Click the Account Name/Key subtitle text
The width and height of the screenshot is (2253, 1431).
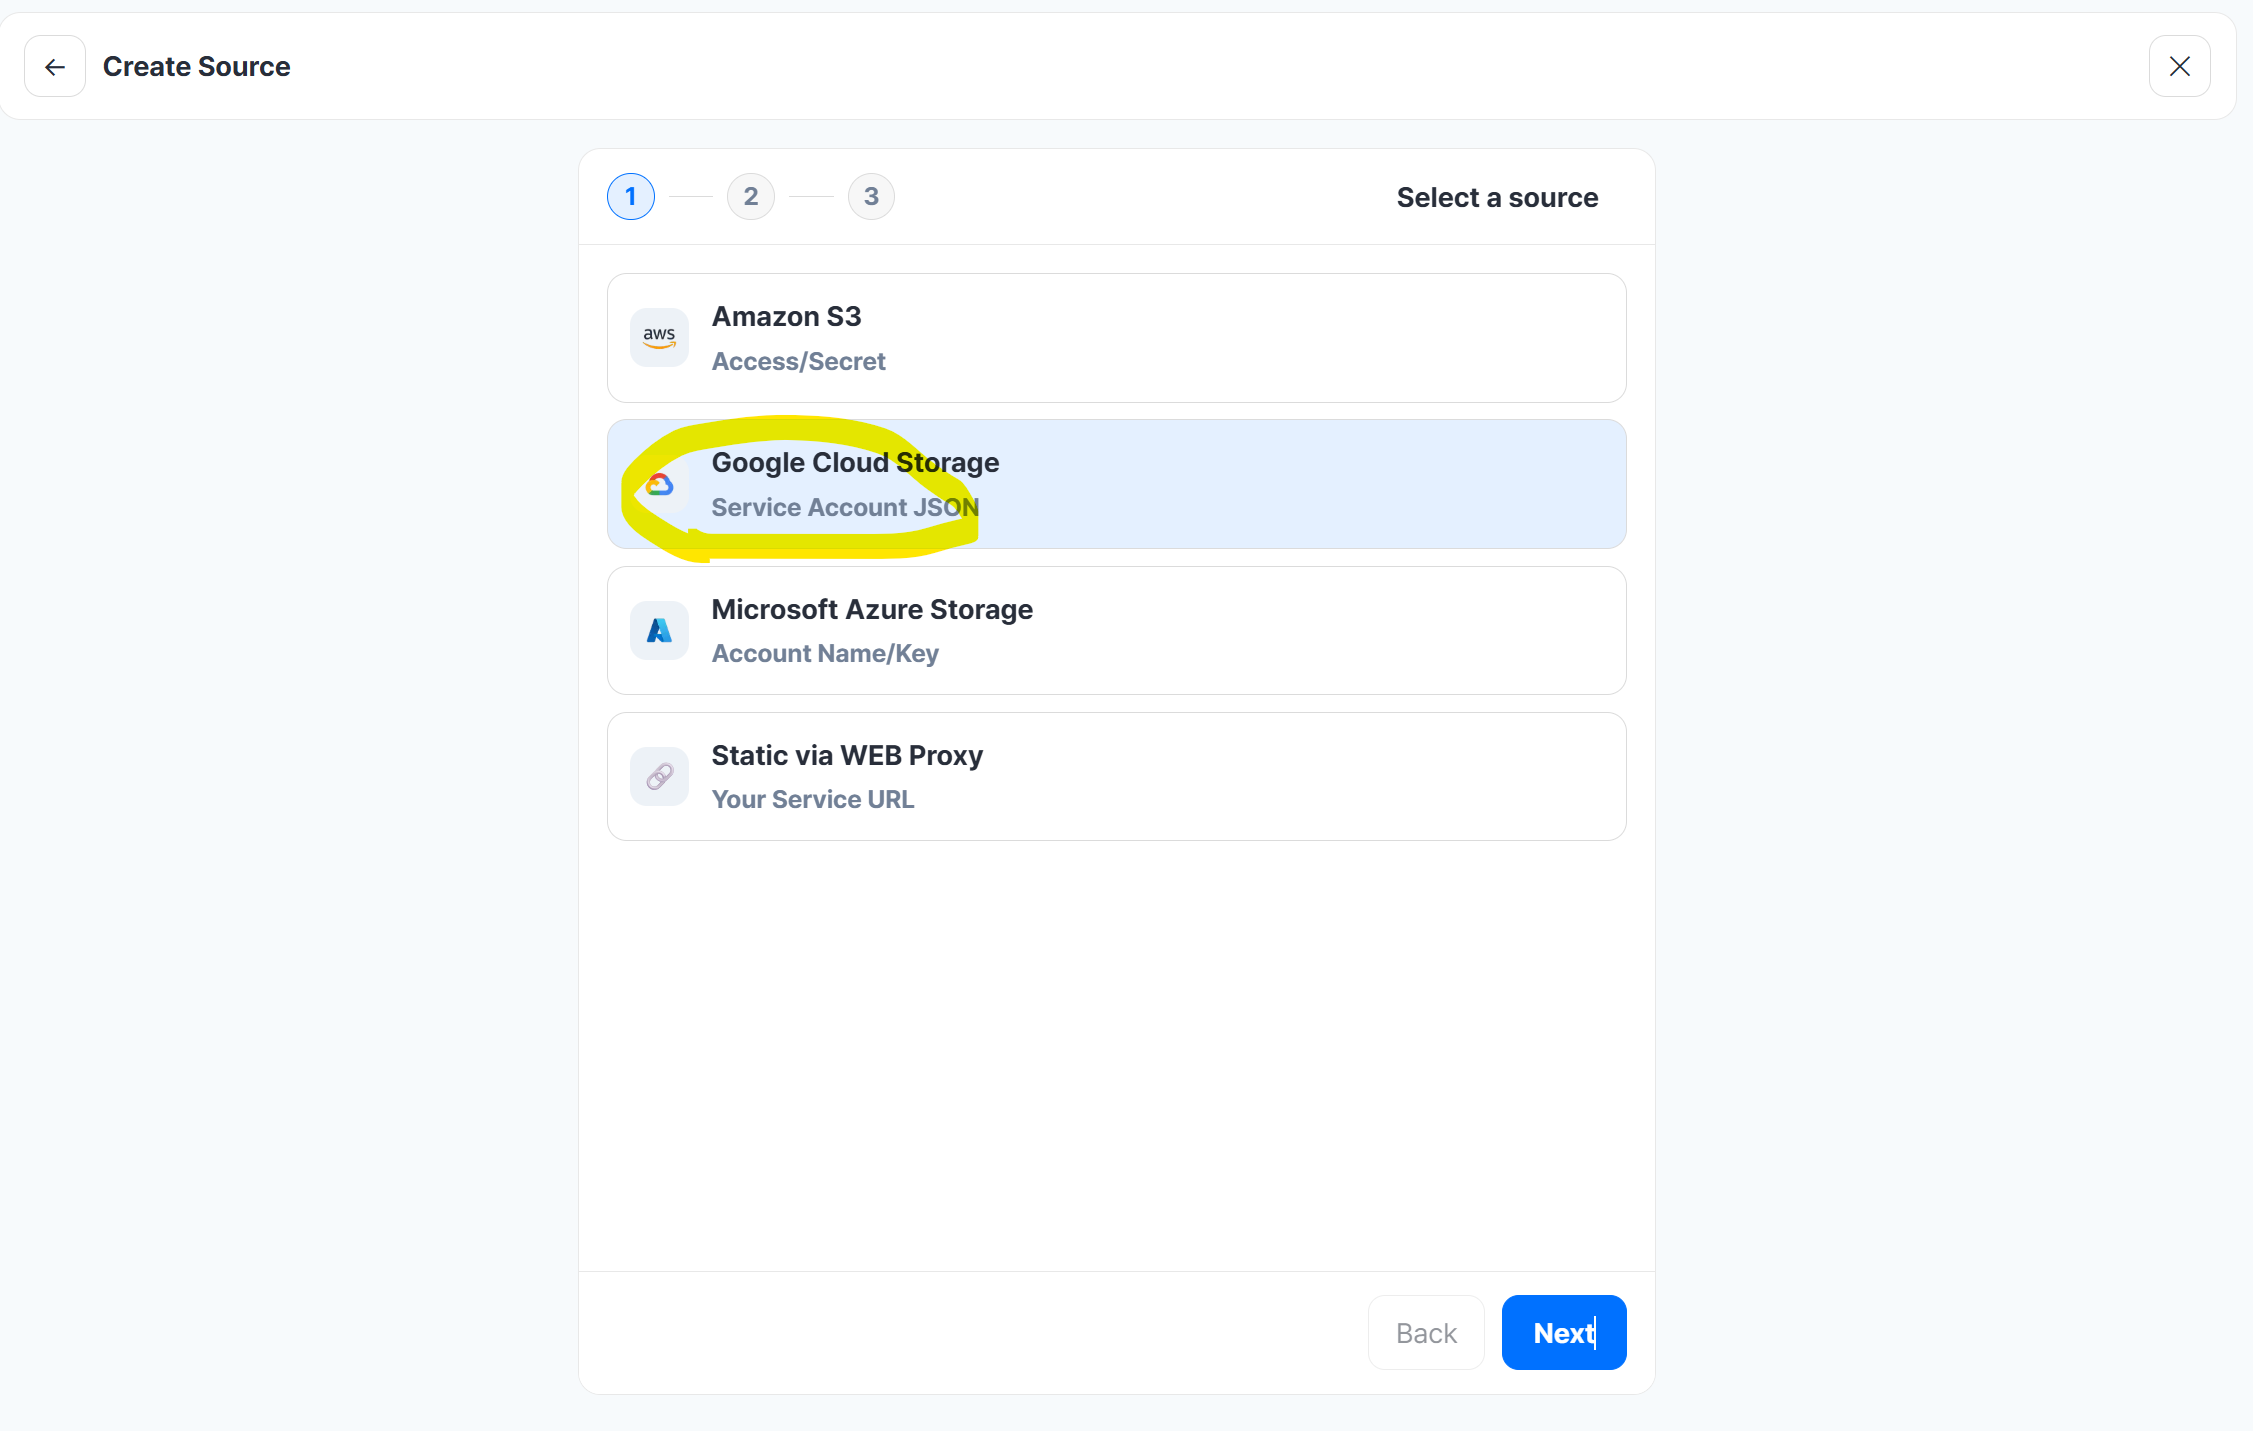coord(825,654)
